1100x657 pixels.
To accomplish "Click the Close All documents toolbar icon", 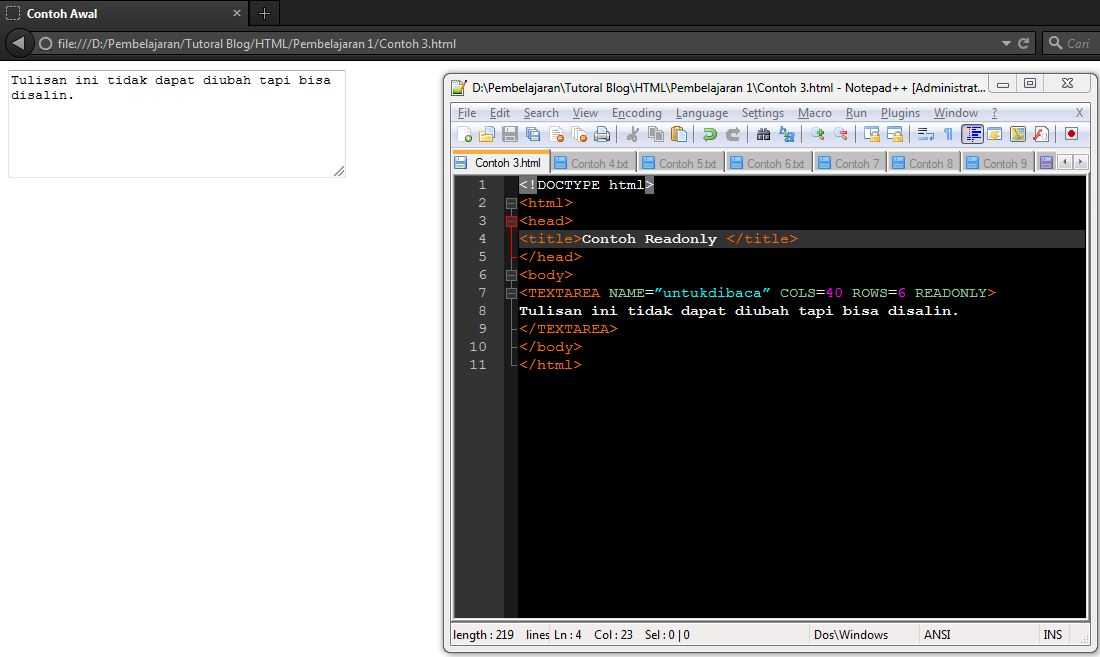I will [x=579, y=135].
